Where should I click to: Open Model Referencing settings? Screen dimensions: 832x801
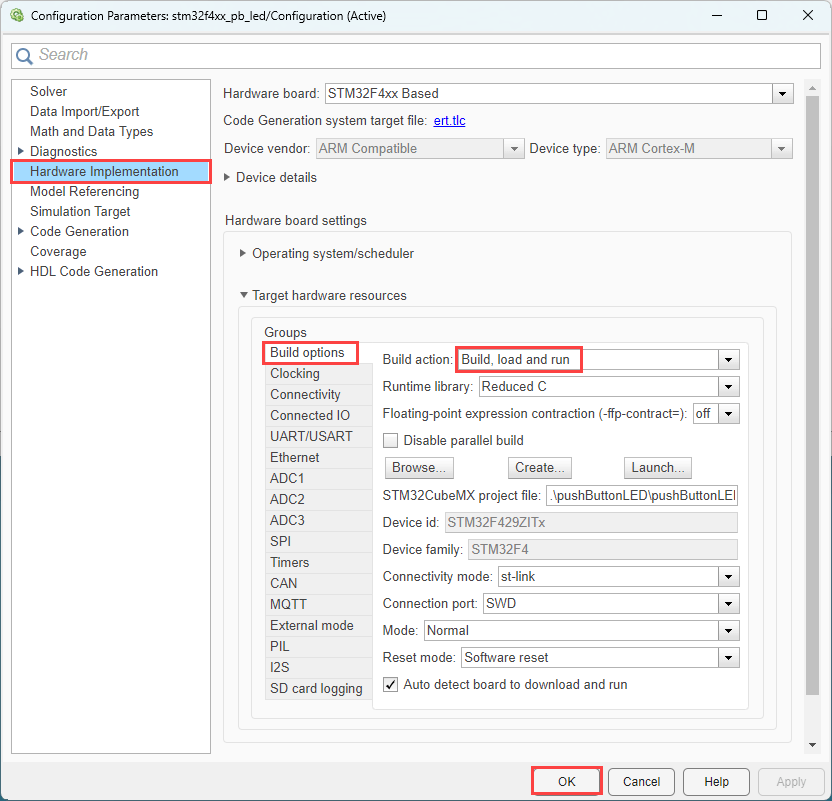84,191
